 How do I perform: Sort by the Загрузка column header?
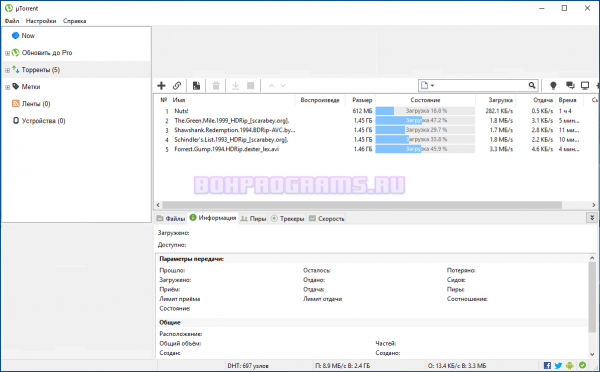(x=496, y=100)
